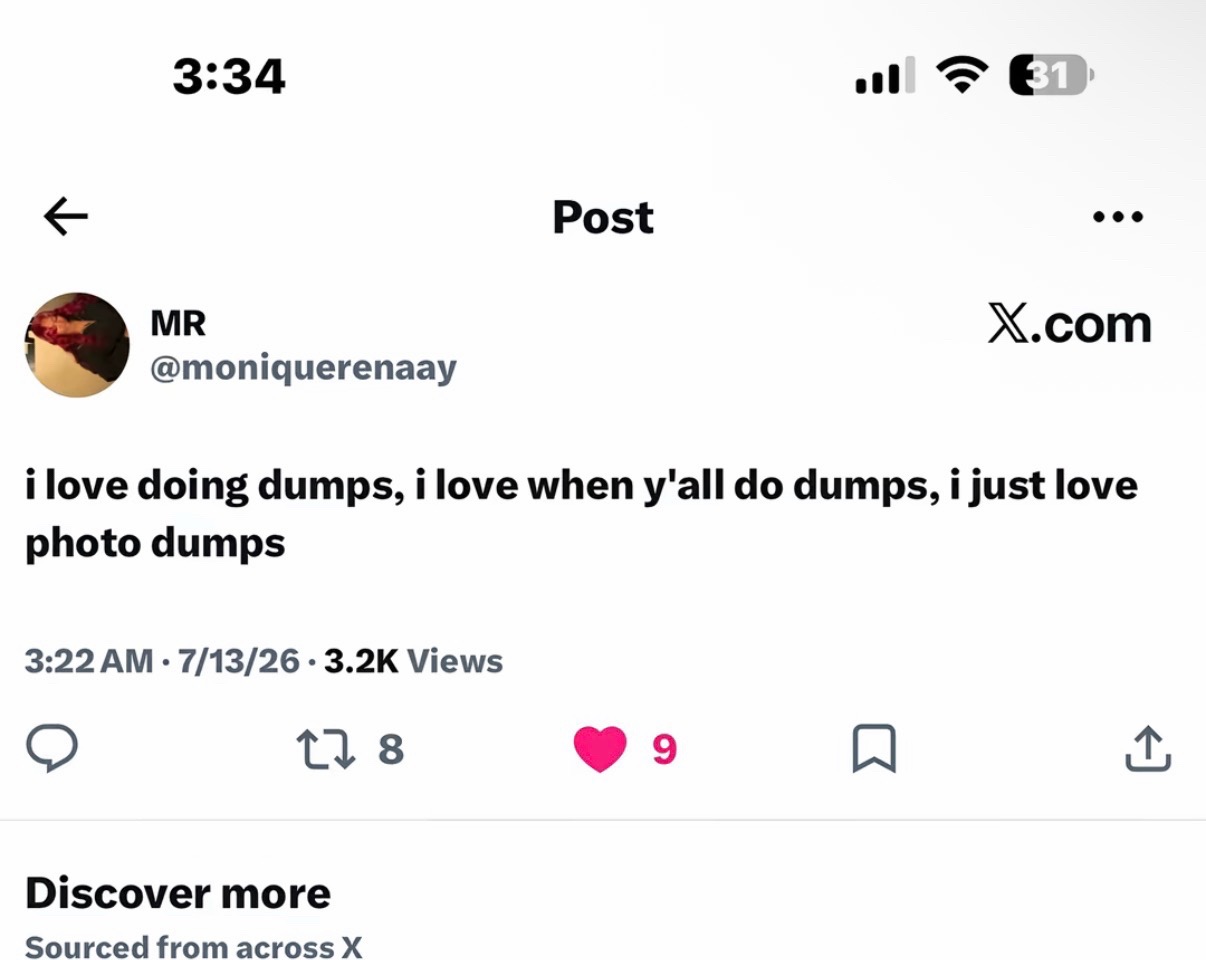Bookmark this post
This screenshot has width=1206, height=960.
click(874, 748)
